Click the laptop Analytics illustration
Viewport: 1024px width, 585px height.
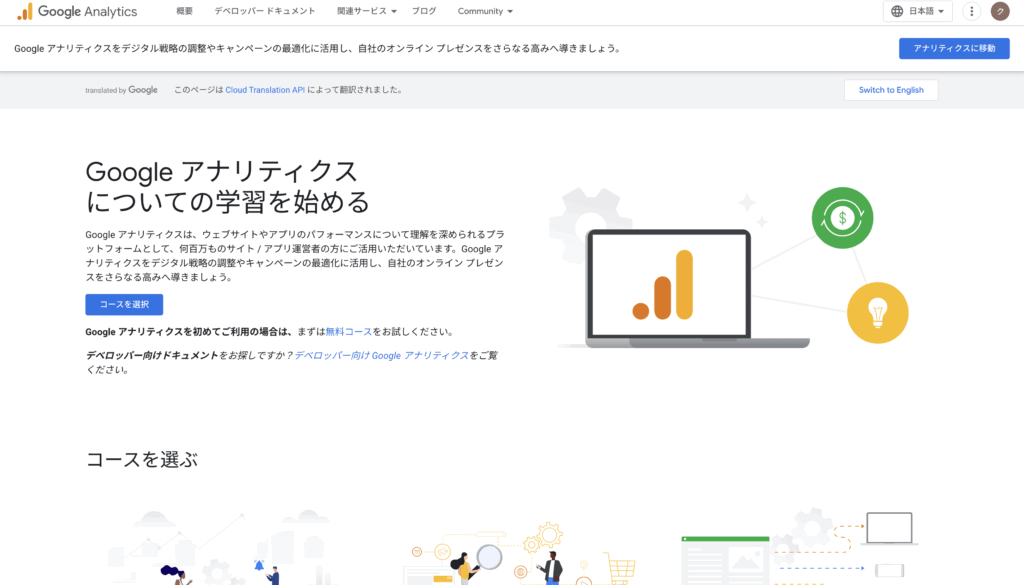tap(682, 287)
